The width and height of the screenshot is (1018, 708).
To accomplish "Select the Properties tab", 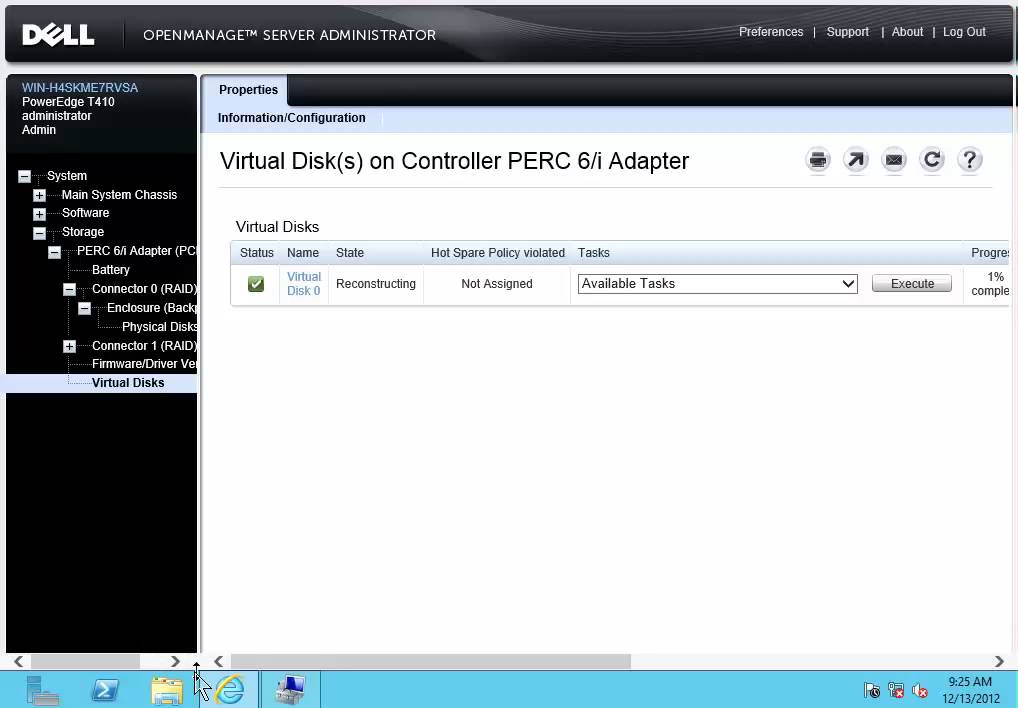I will pos(248,90).
